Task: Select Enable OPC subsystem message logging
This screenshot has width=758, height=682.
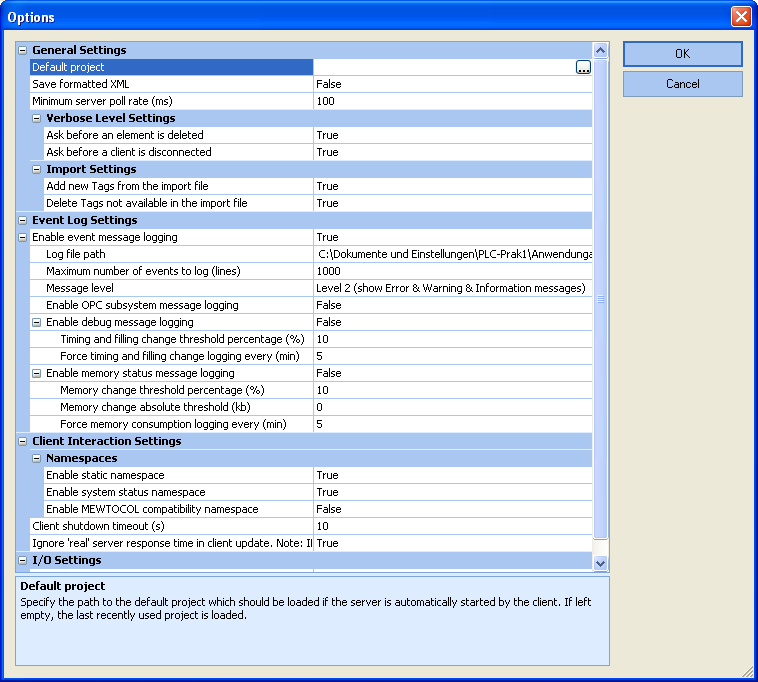Action: (172, 305)
